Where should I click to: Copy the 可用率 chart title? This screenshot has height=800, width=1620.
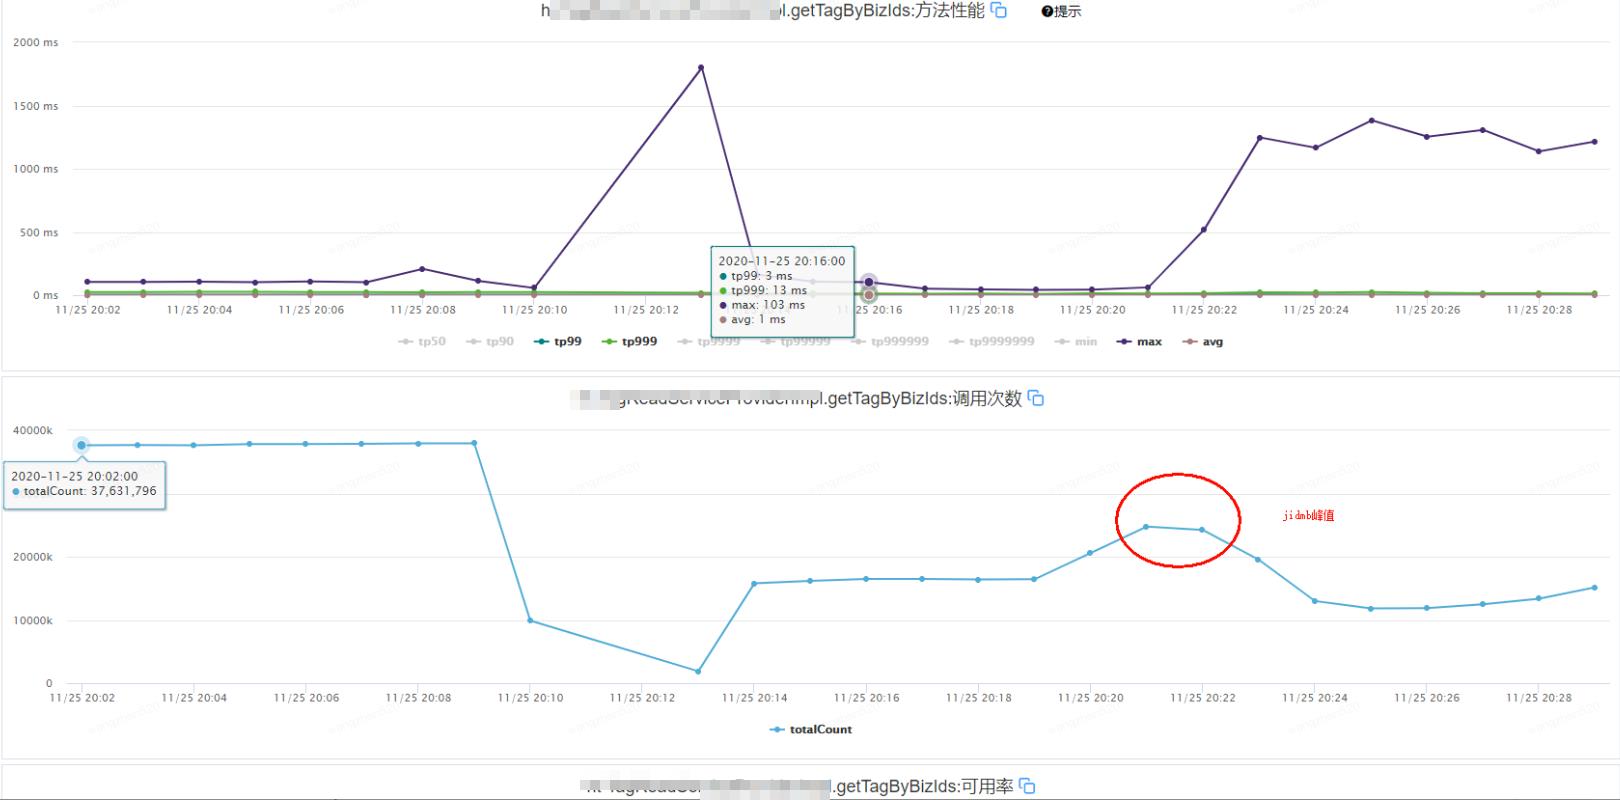(x=1027, y=787)
